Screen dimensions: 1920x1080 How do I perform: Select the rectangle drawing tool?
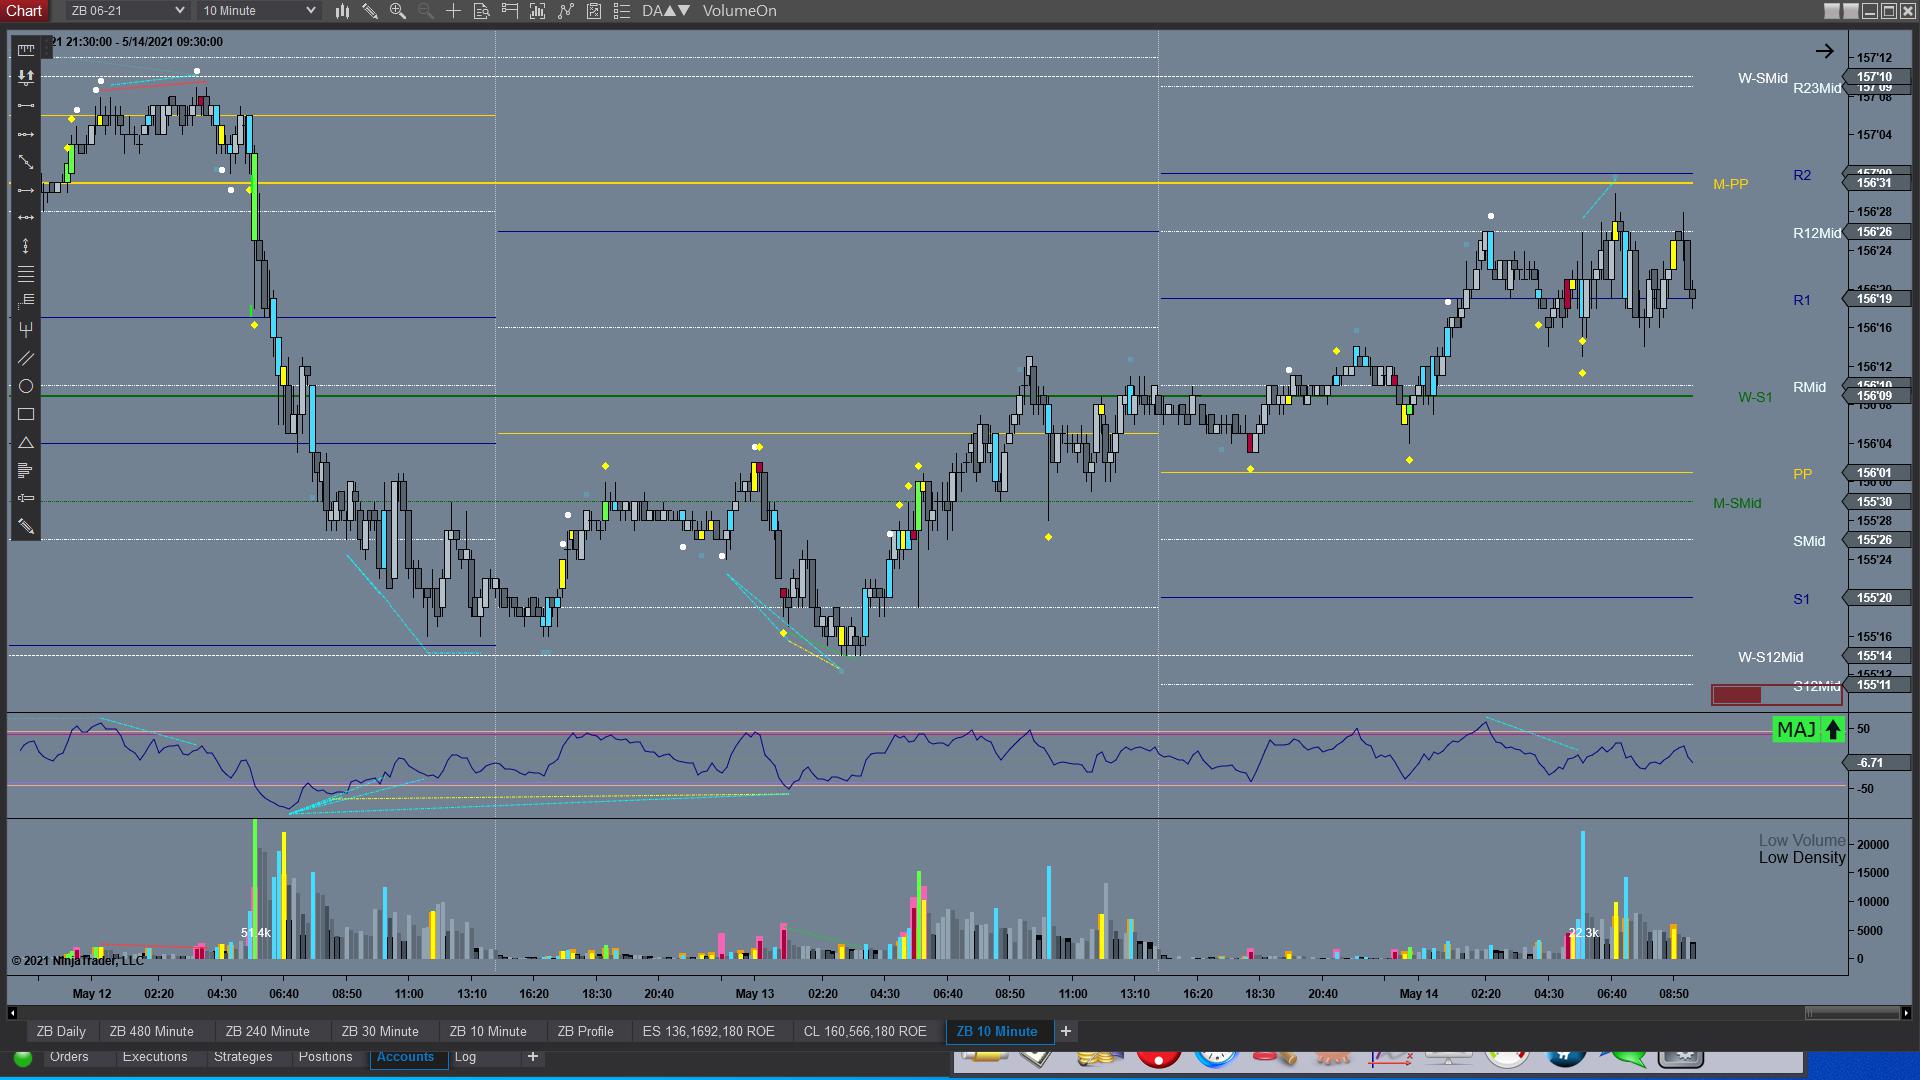26,414
